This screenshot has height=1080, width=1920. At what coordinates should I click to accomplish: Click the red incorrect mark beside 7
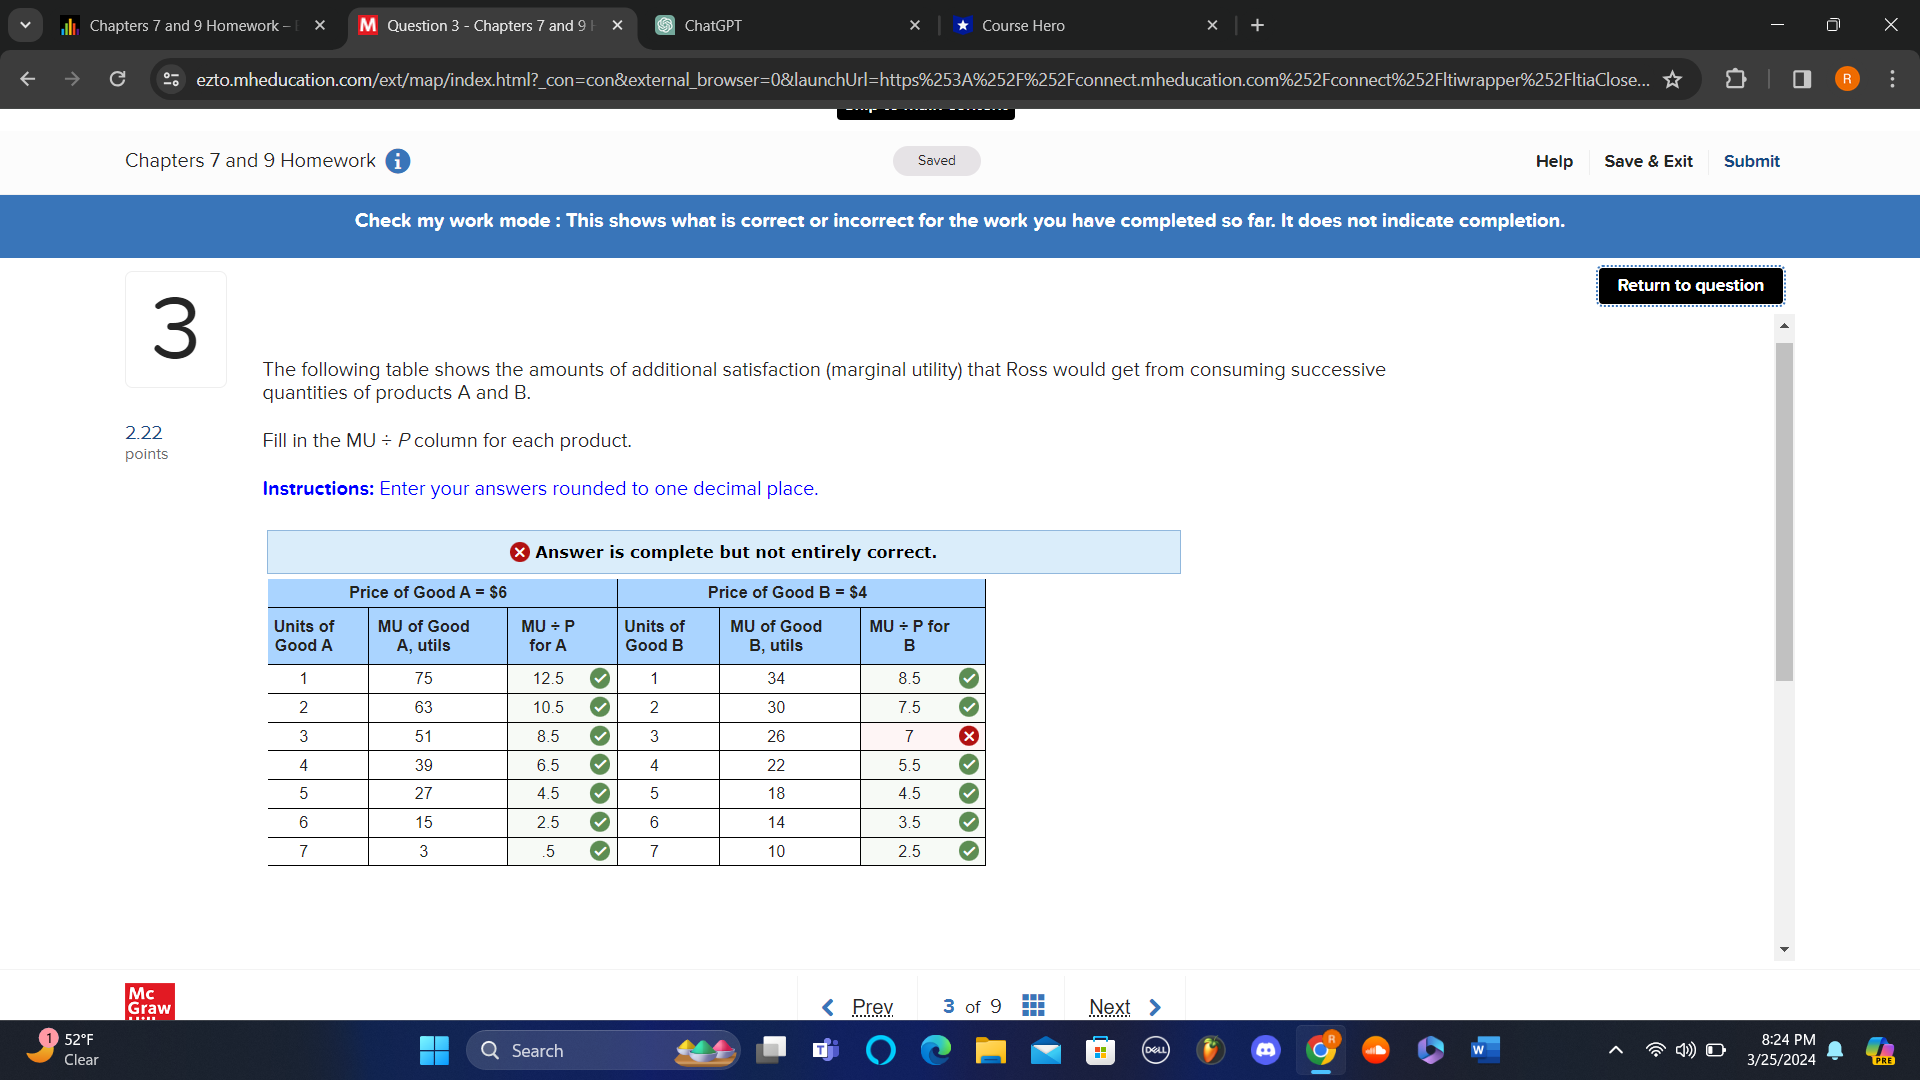[968, 736]
